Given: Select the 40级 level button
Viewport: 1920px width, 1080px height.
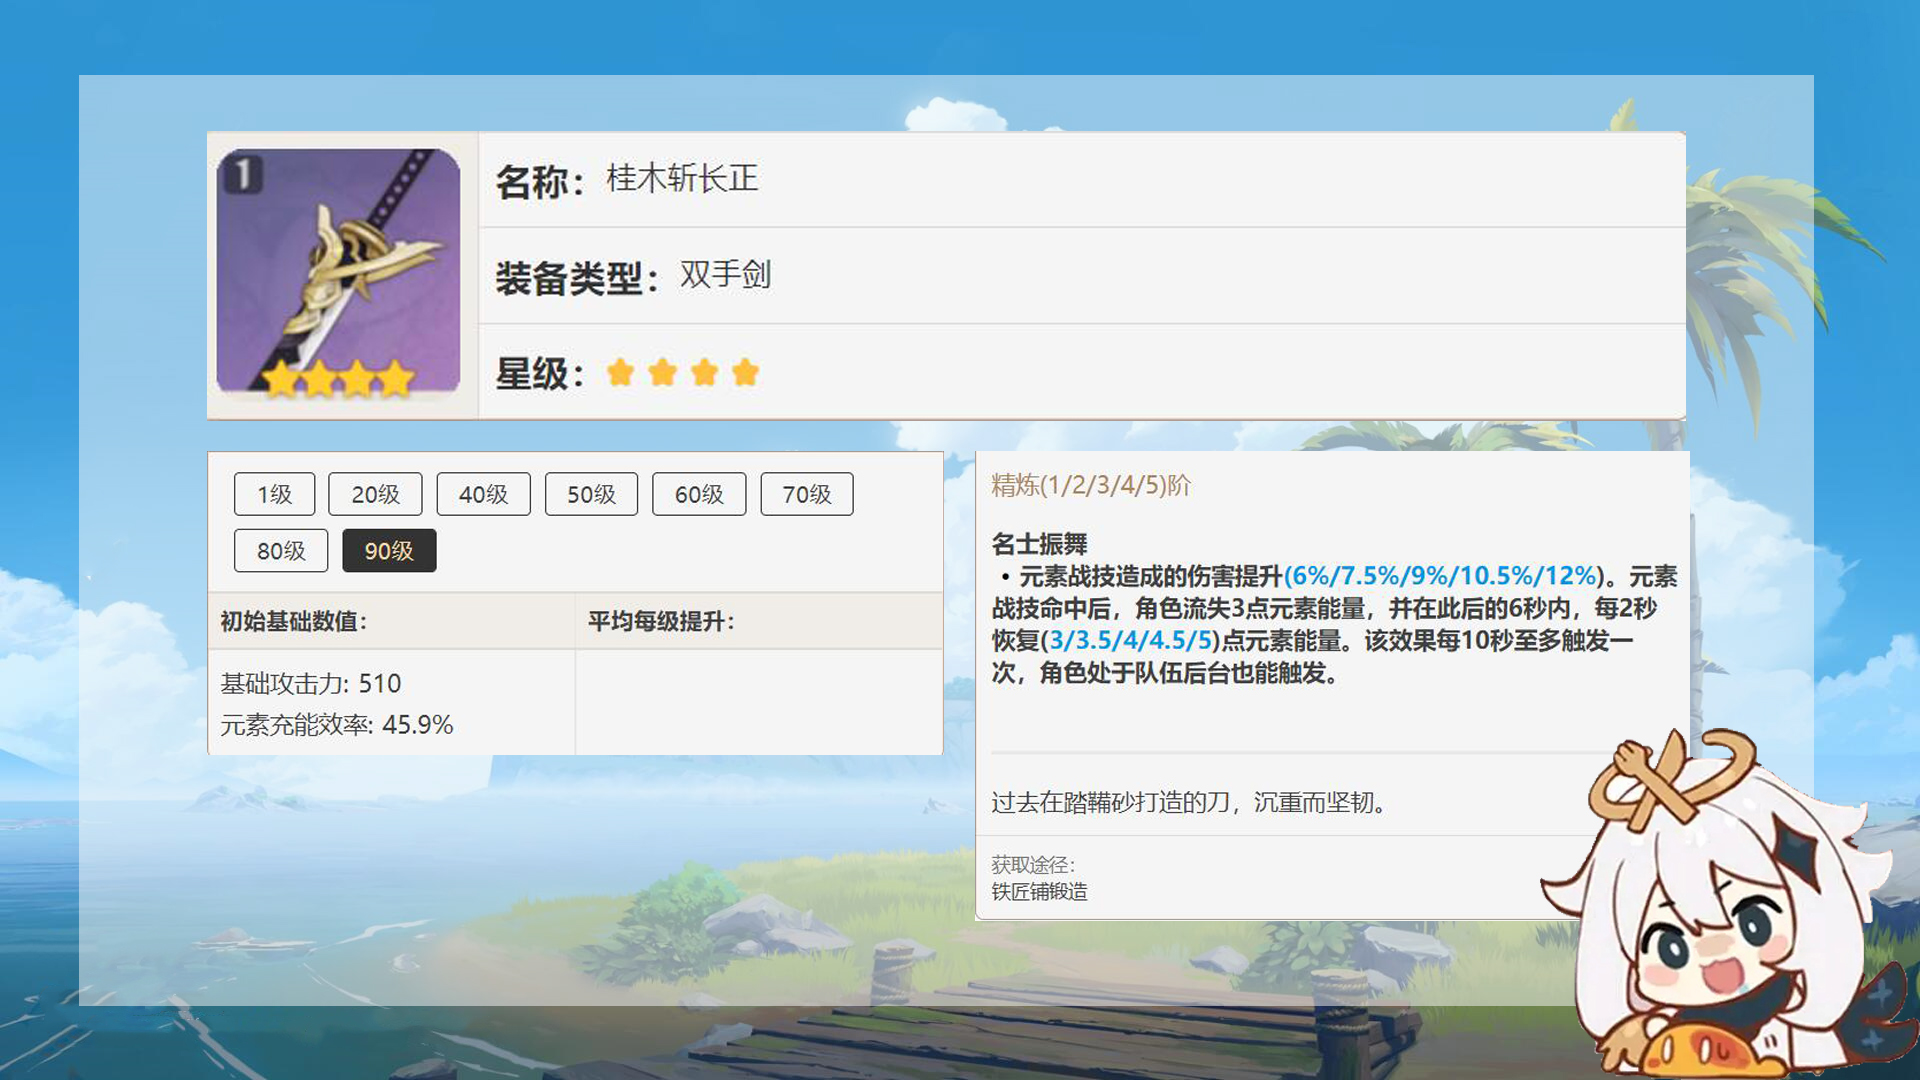Looking at the screenshot, I should 483,494.
